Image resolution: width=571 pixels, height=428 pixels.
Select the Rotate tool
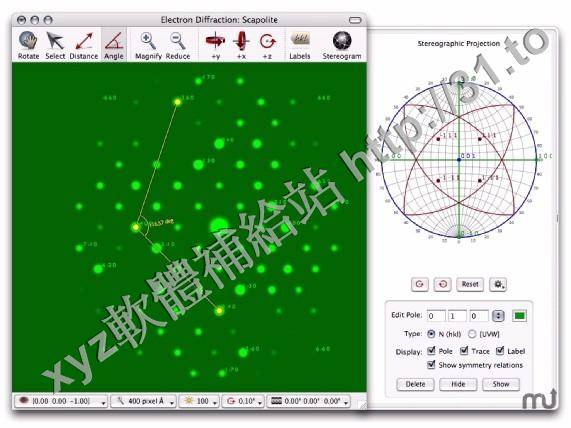(x=28, y=45)
